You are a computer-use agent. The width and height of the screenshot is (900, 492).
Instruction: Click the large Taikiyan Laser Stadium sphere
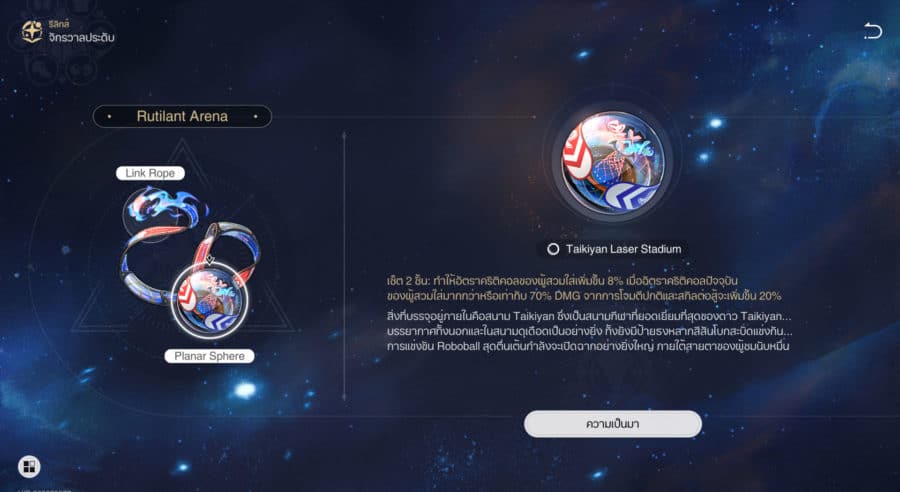click(612, 162)
